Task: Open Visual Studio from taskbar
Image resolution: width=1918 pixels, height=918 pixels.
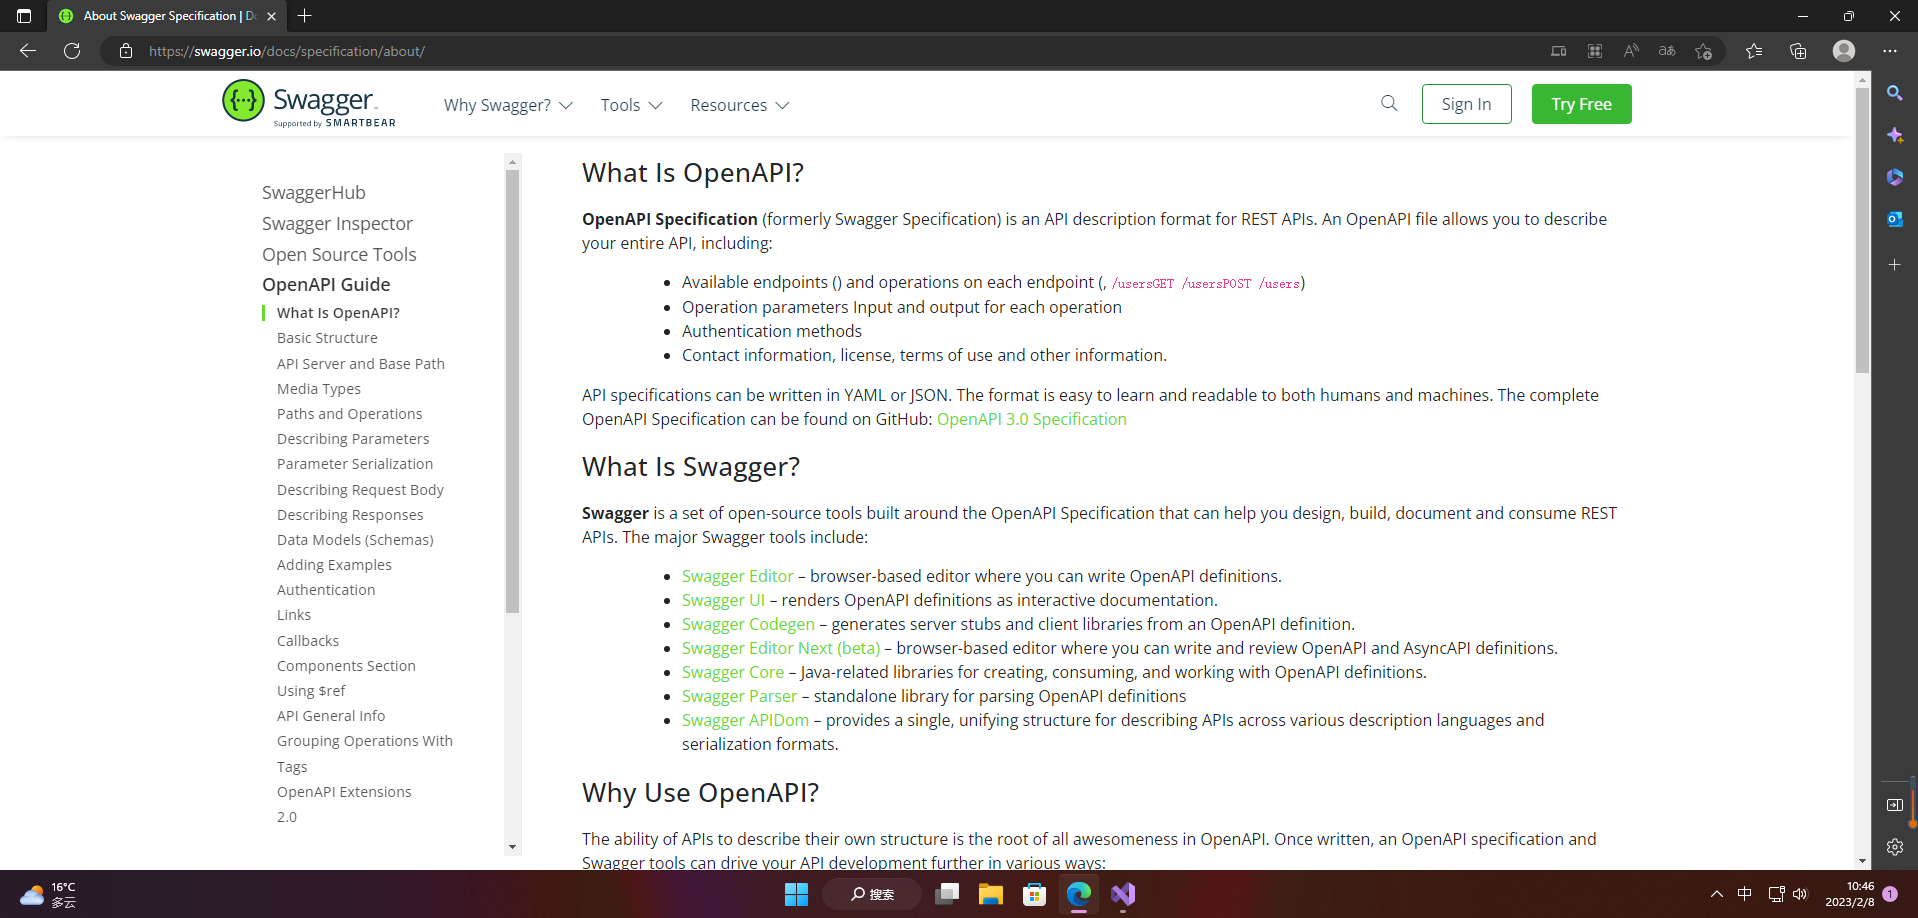Action: 1123,894
